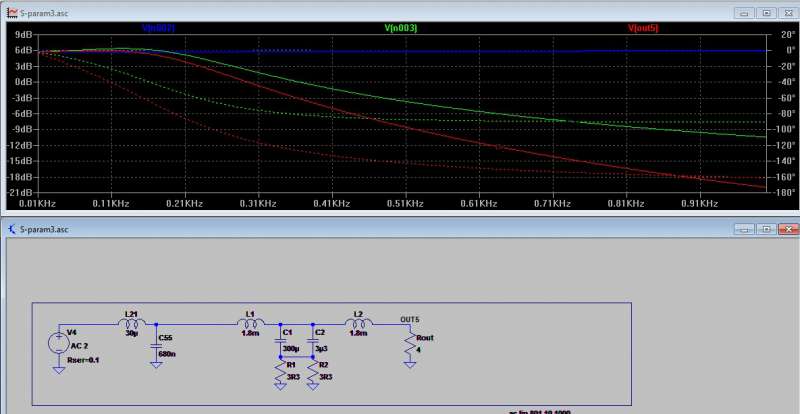Viewport: 800px width, 414px height.
Task: Minimize the schematic window
Action: (744, 229)
